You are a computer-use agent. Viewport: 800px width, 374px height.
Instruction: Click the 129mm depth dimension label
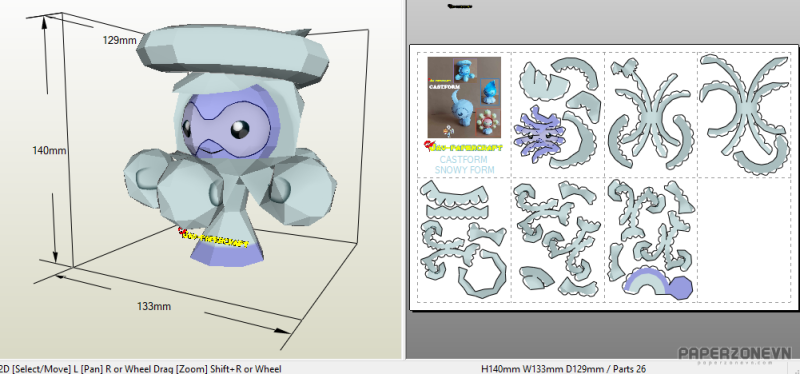(x=119, y=39)
